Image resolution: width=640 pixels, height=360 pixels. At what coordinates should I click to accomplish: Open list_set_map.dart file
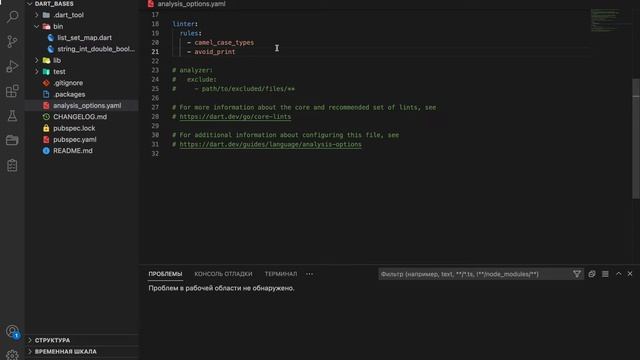point(84,38)
